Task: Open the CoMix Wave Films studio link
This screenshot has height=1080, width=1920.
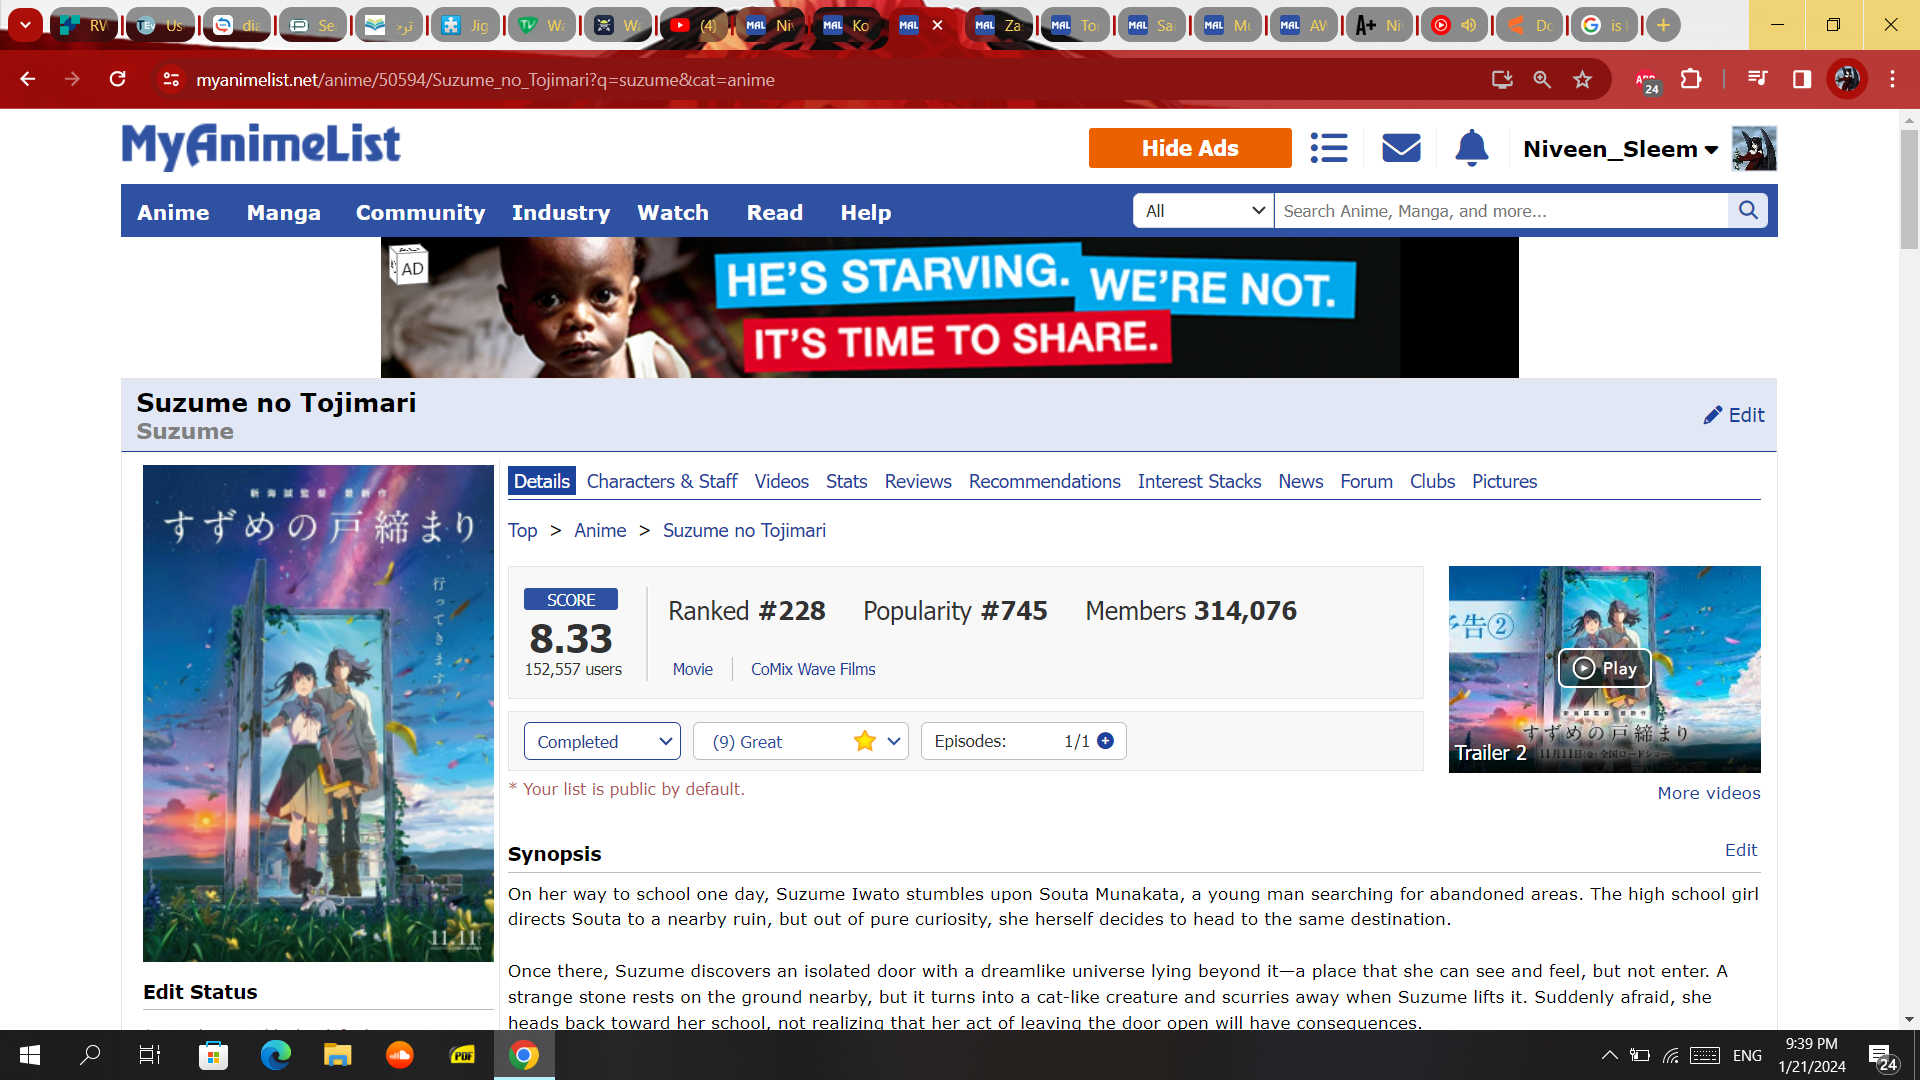Action: click(812, 669)
